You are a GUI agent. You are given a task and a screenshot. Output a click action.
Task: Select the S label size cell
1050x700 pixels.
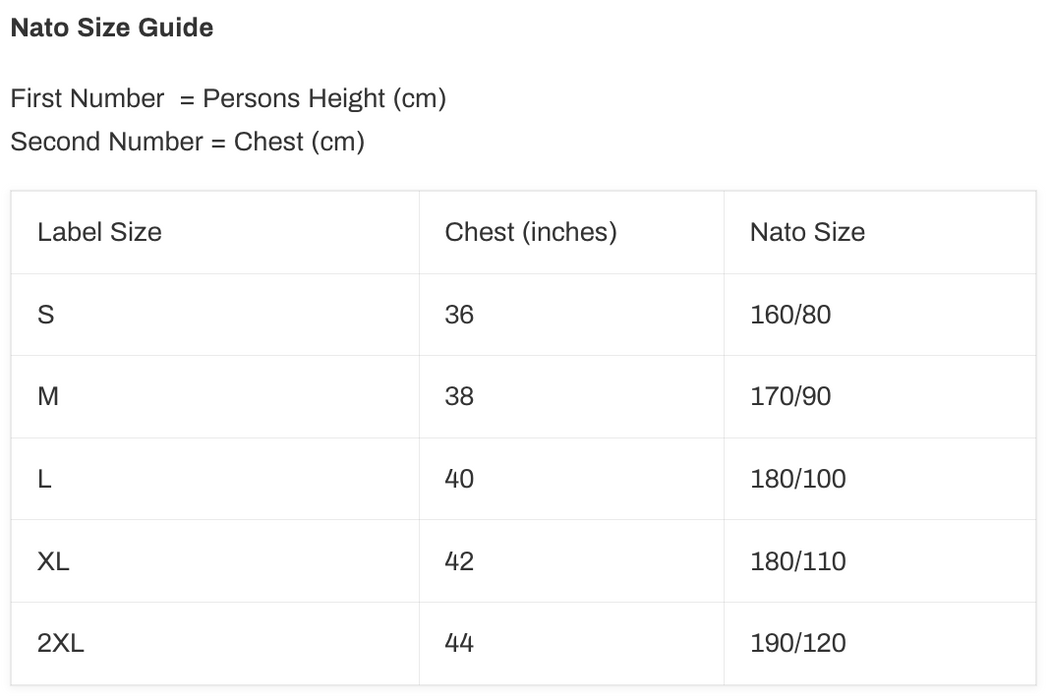46,315
